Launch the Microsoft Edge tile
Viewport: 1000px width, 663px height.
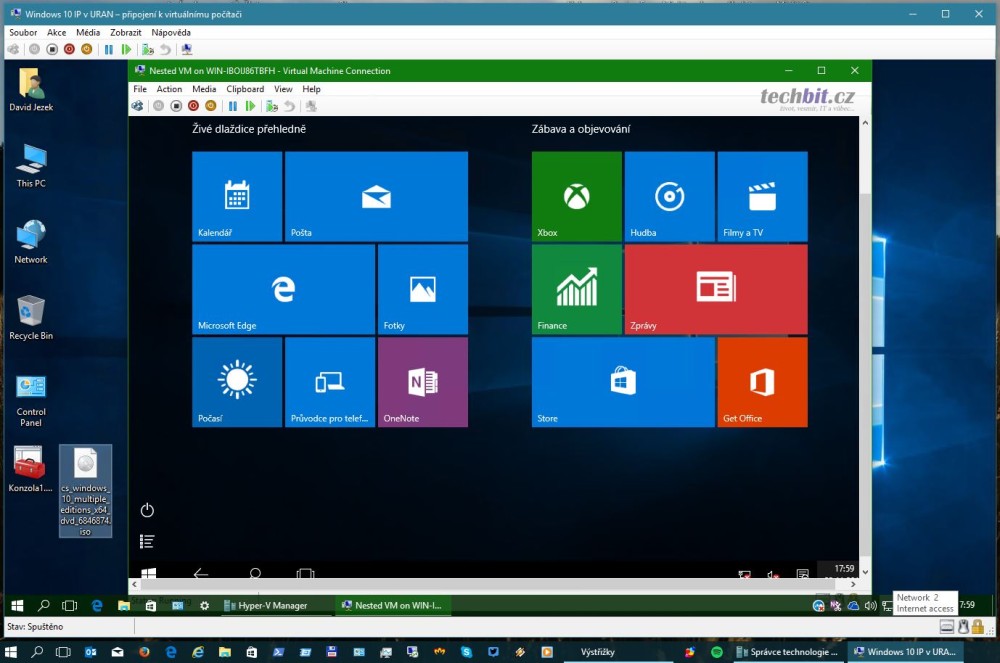point(283,289)
